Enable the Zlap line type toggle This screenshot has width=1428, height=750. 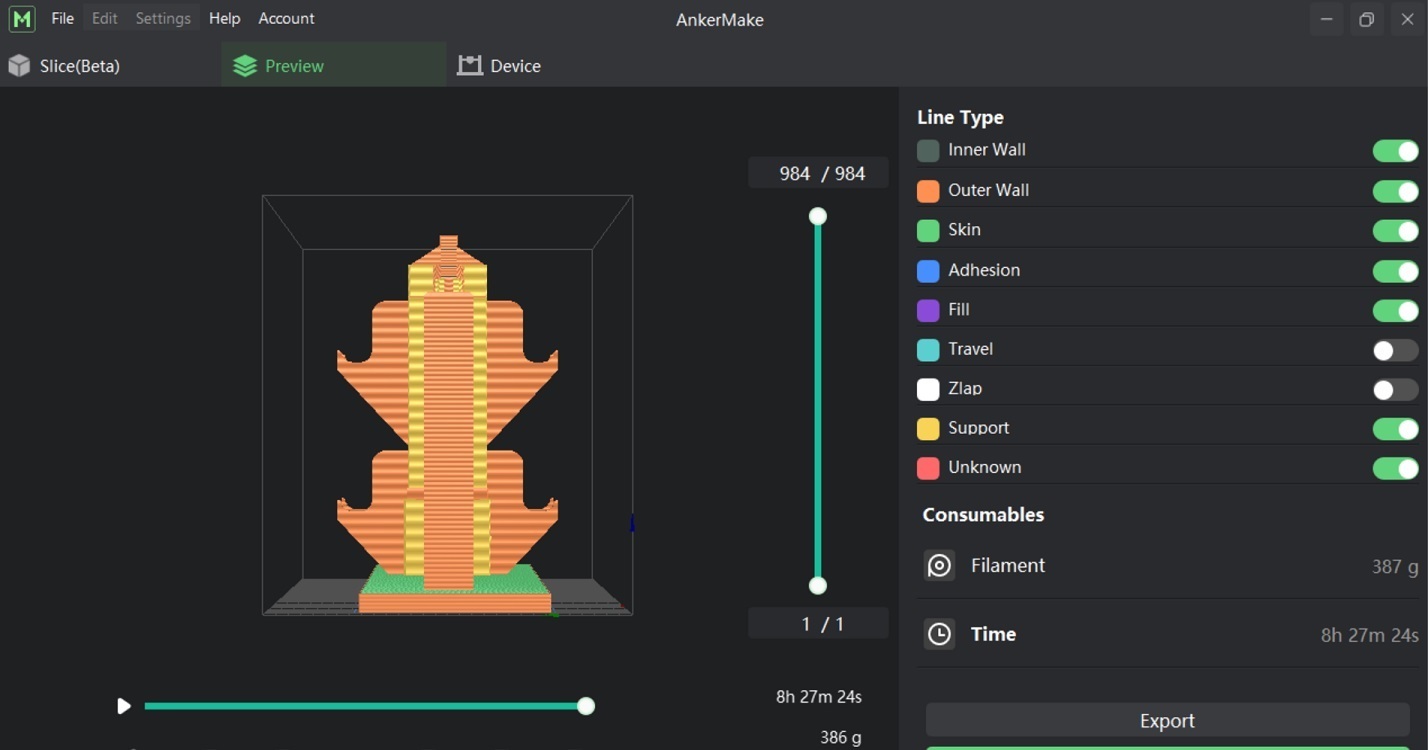(x=1395, y=390)
